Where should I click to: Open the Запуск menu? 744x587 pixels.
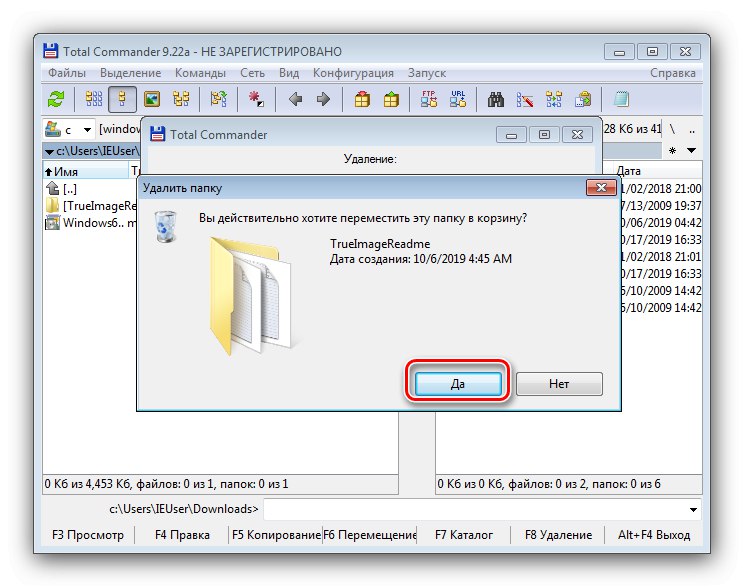coord(427,73)
